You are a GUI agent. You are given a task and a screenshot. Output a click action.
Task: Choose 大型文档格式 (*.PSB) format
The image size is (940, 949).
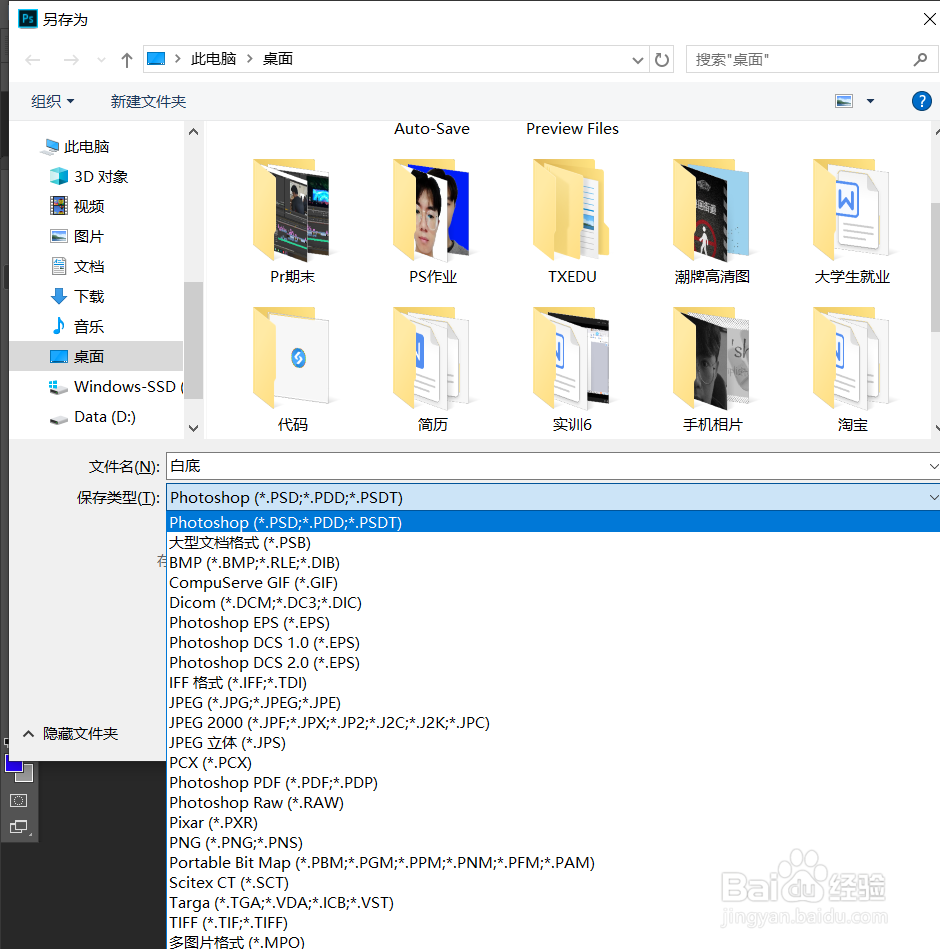tap(553, 543)
